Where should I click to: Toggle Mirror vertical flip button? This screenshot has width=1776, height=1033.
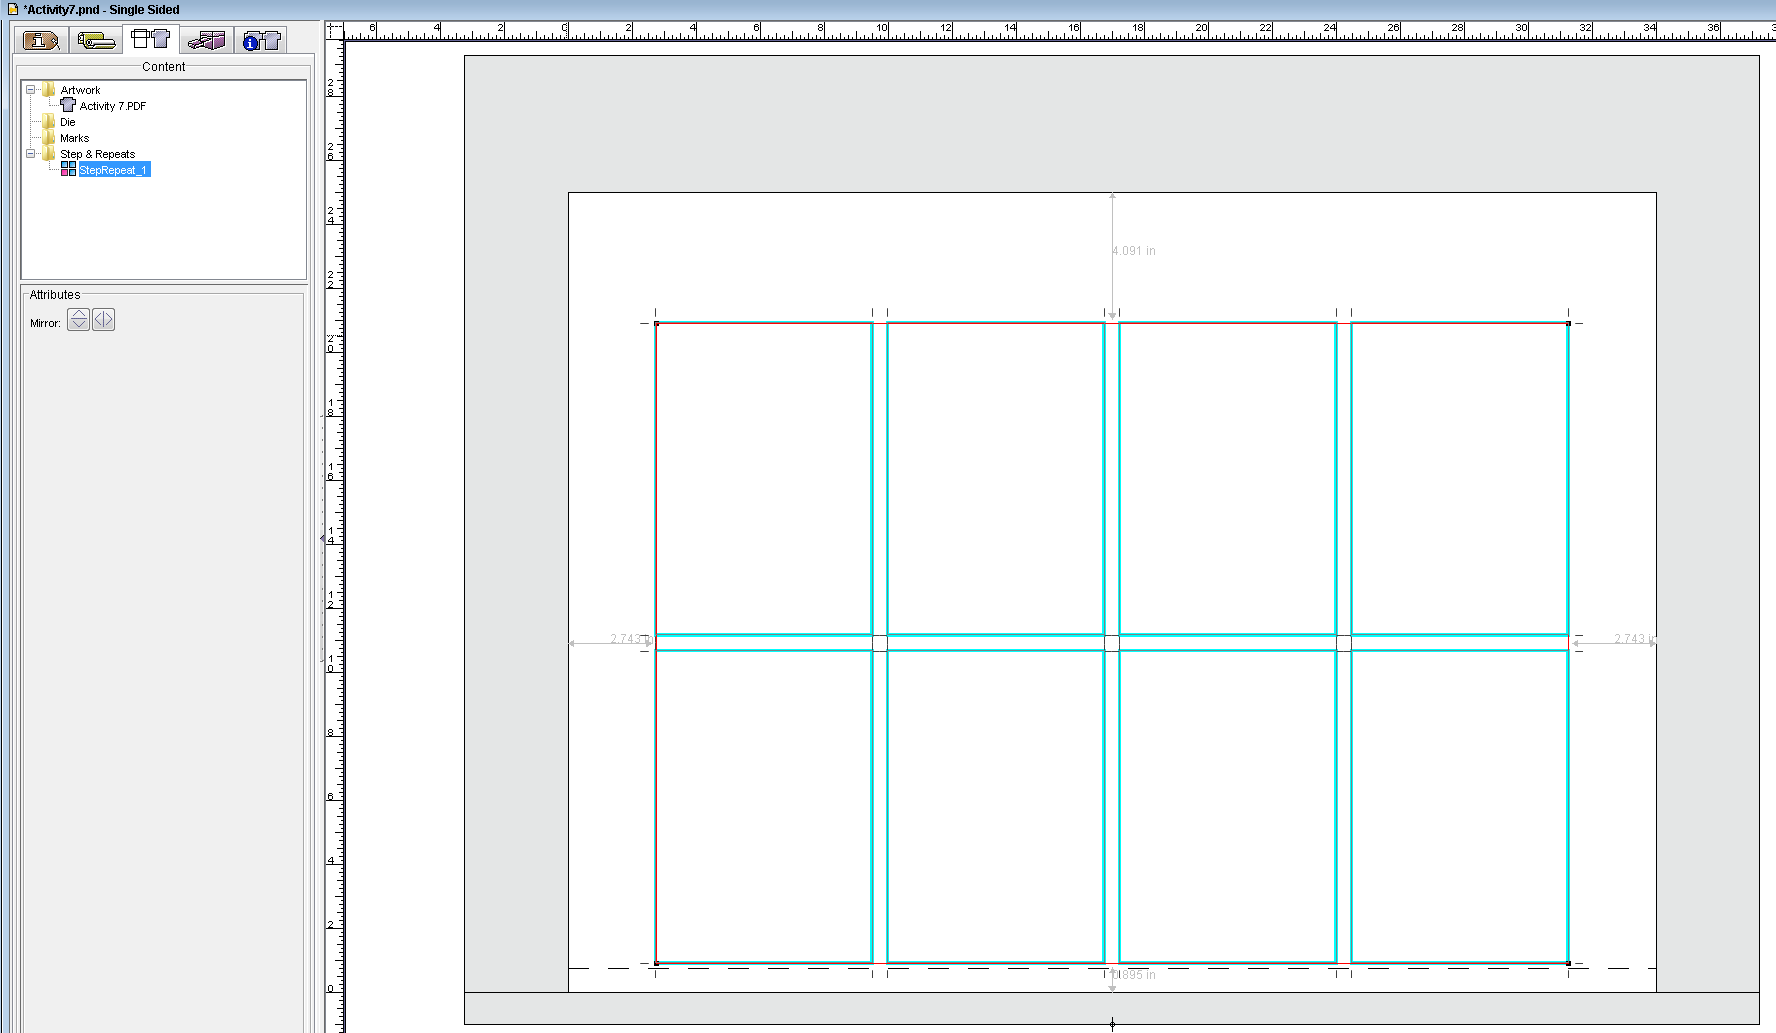tap(78, 320)
